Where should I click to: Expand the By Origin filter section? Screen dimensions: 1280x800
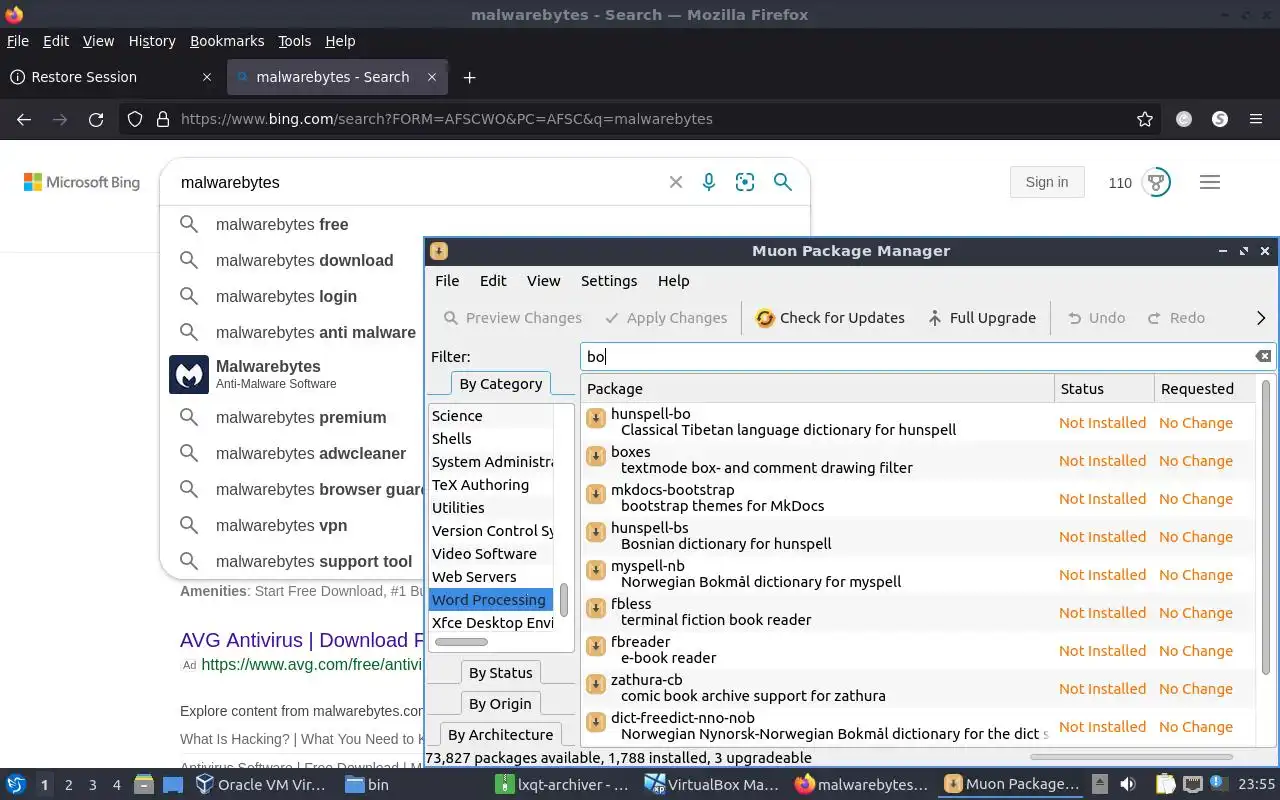pyautogui.click(x=500, y=704)
